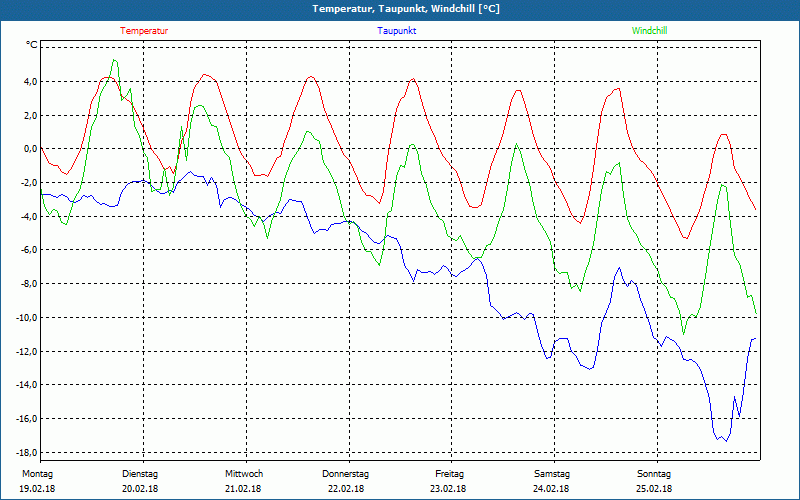
Task: Click the 20.02.18 date label
Action: click(x=140, y=489)
